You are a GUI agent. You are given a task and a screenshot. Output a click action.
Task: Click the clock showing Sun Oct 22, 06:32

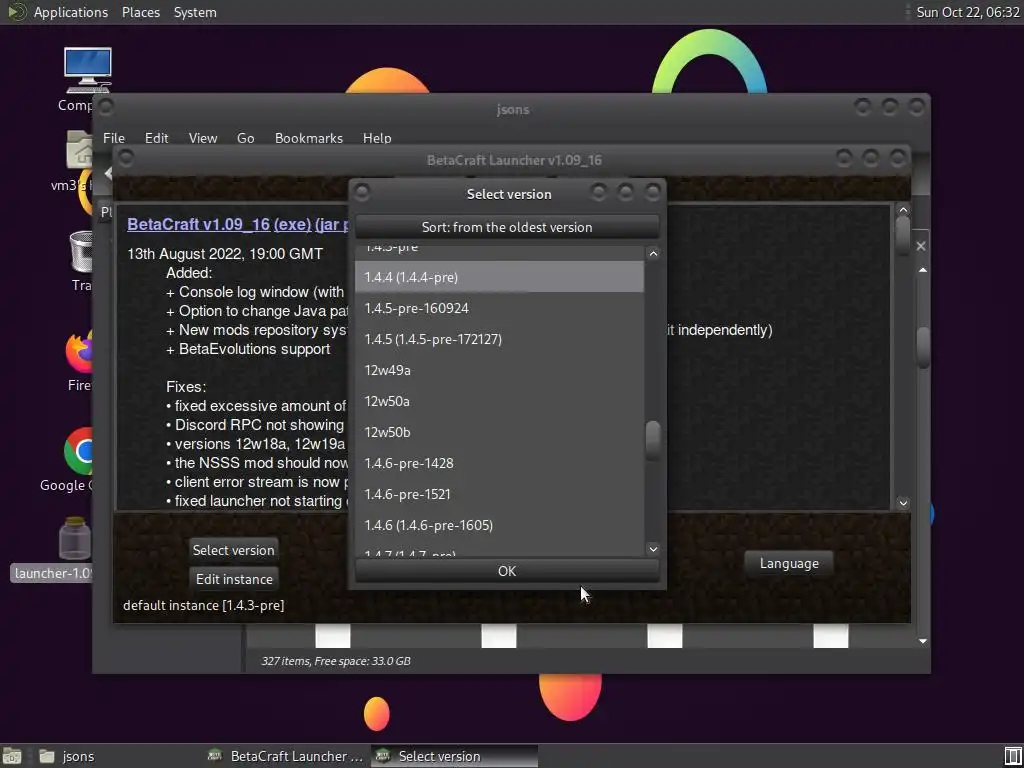tap(967, 12)
